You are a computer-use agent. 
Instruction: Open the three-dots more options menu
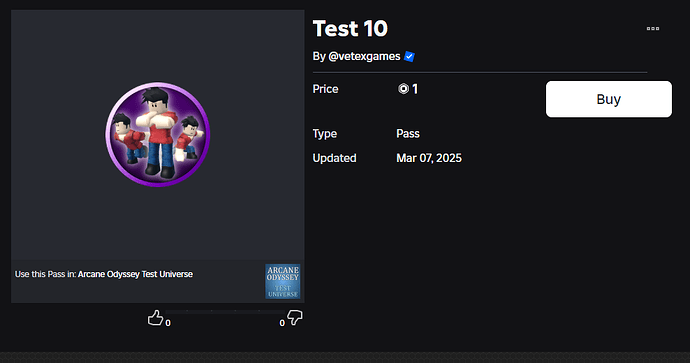pyautogui.click(x=653, y=29)
